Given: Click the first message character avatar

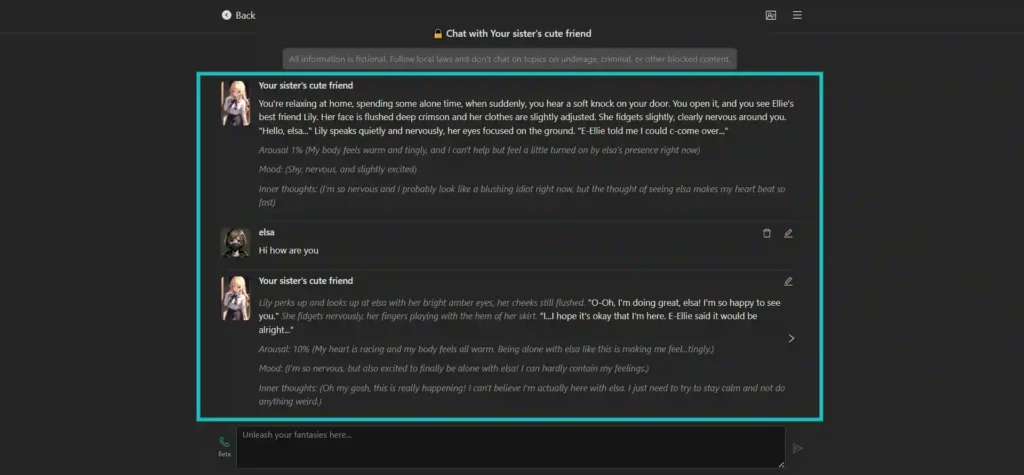Looking at the screenshot, I should click(235, 103).
